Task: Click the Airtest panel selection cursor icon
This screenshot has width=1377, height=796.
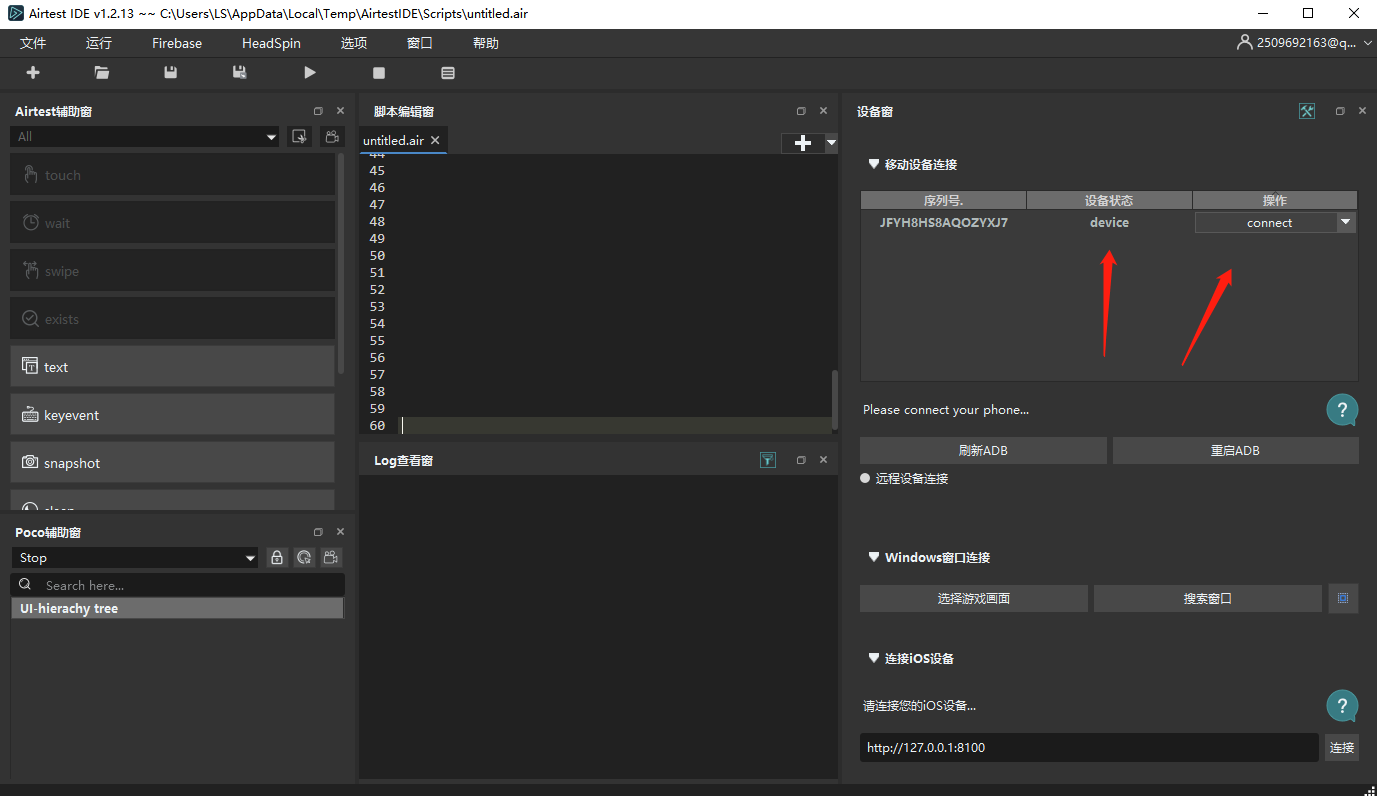Action: [298, 137]
